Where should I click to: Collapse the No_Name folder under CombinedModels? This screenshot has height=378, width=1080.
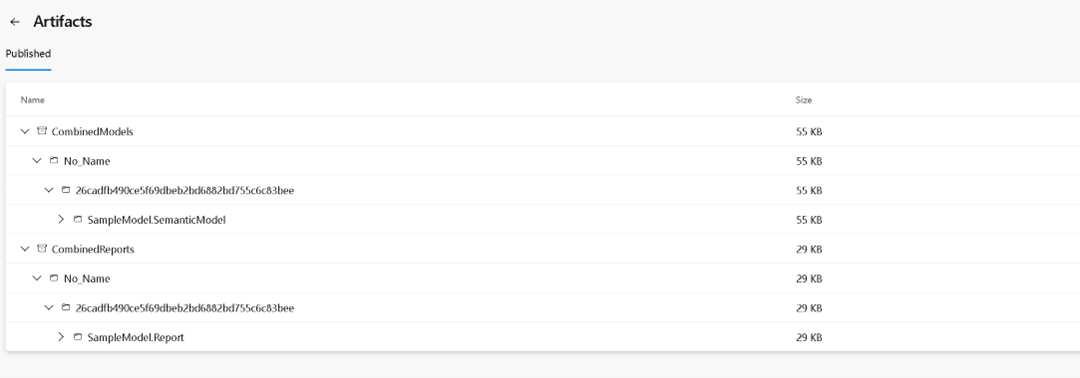(x=37, y=160)
